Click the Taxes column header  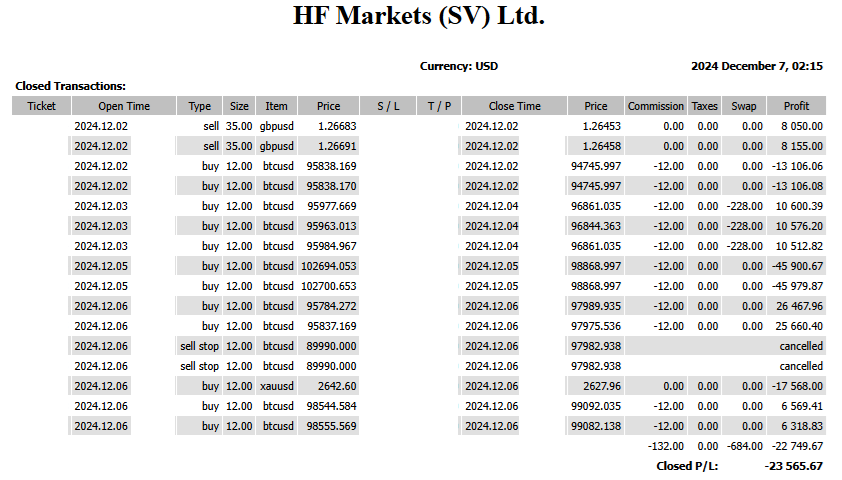(704, 106)
